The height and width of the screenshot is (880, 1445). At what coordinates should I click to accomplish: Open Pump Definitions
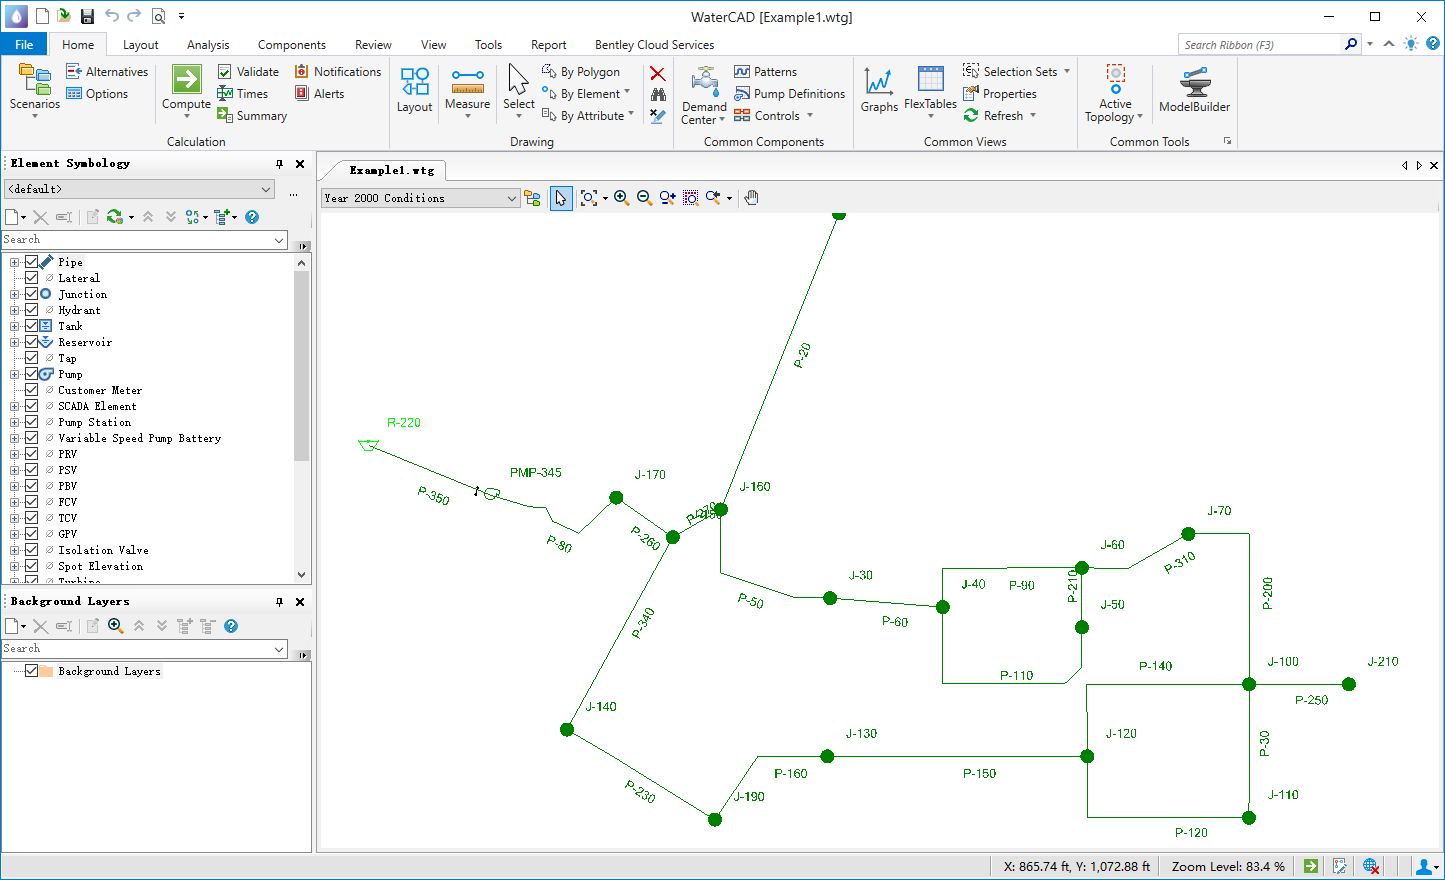(790, 94)
